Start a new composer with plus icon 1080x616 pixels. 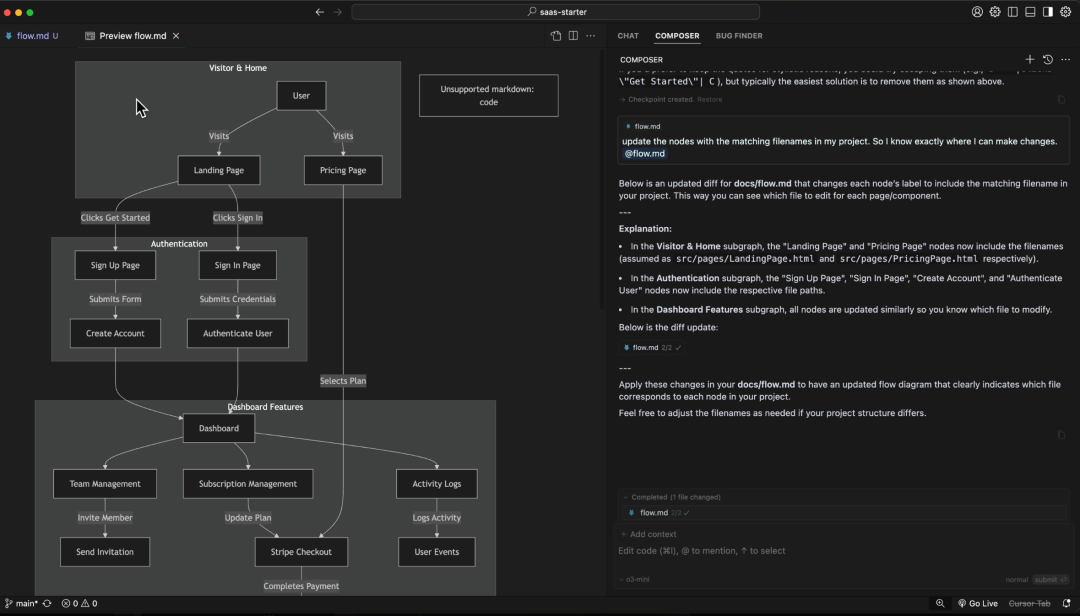(1030, 60)
